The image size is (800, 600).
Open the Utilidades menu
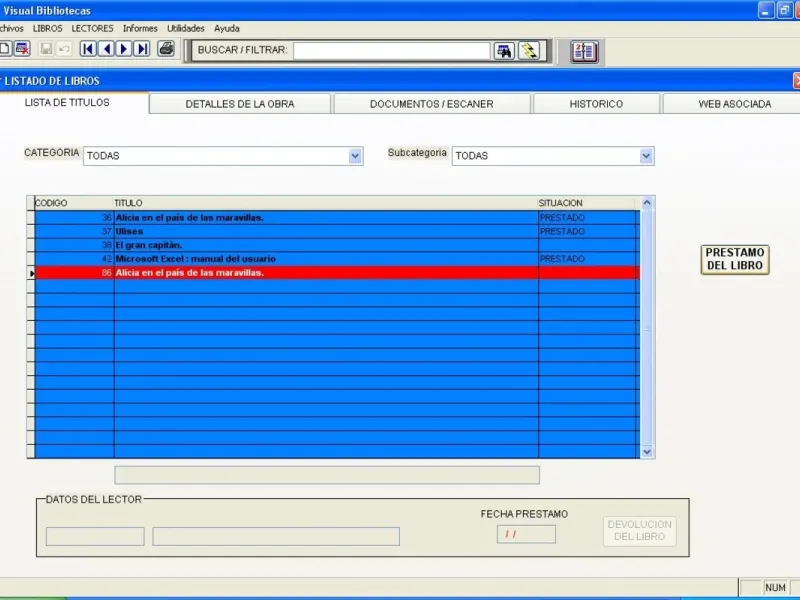coord(186,29)
